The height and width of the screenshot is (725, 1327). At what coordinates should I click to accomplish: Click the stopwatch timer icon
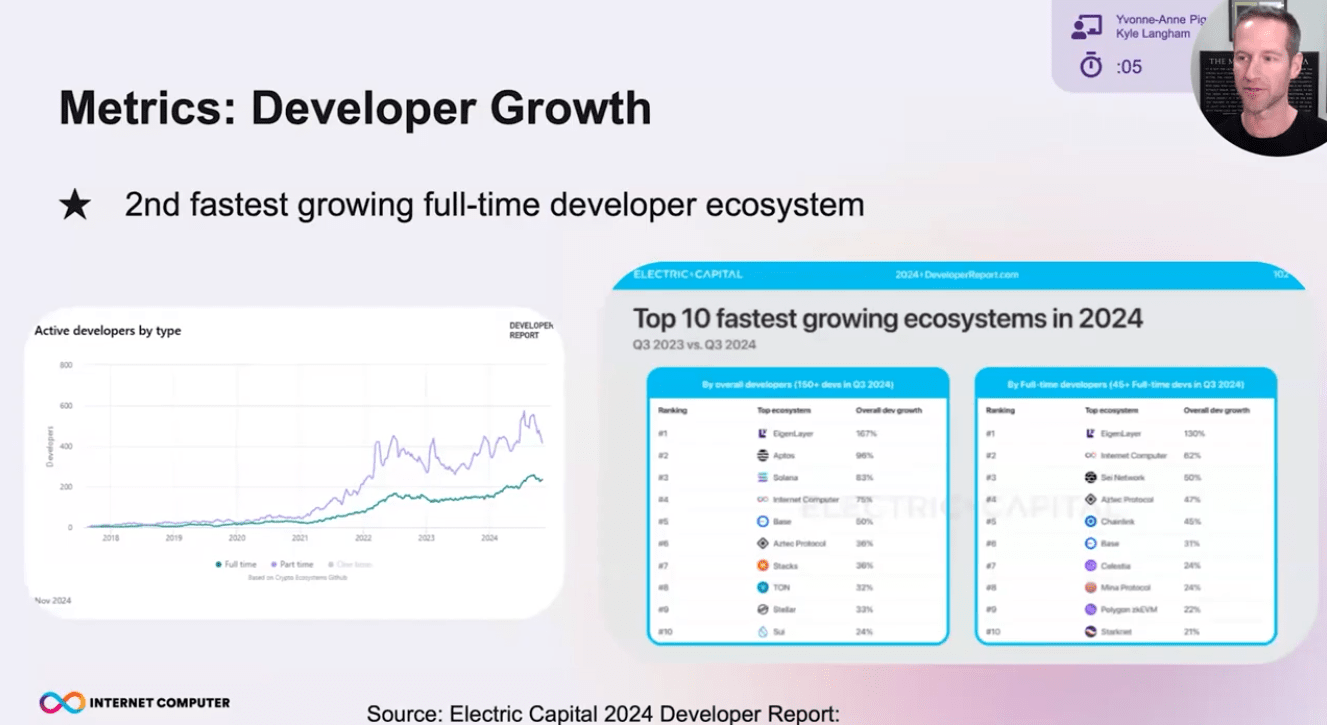coord(1091,66)
